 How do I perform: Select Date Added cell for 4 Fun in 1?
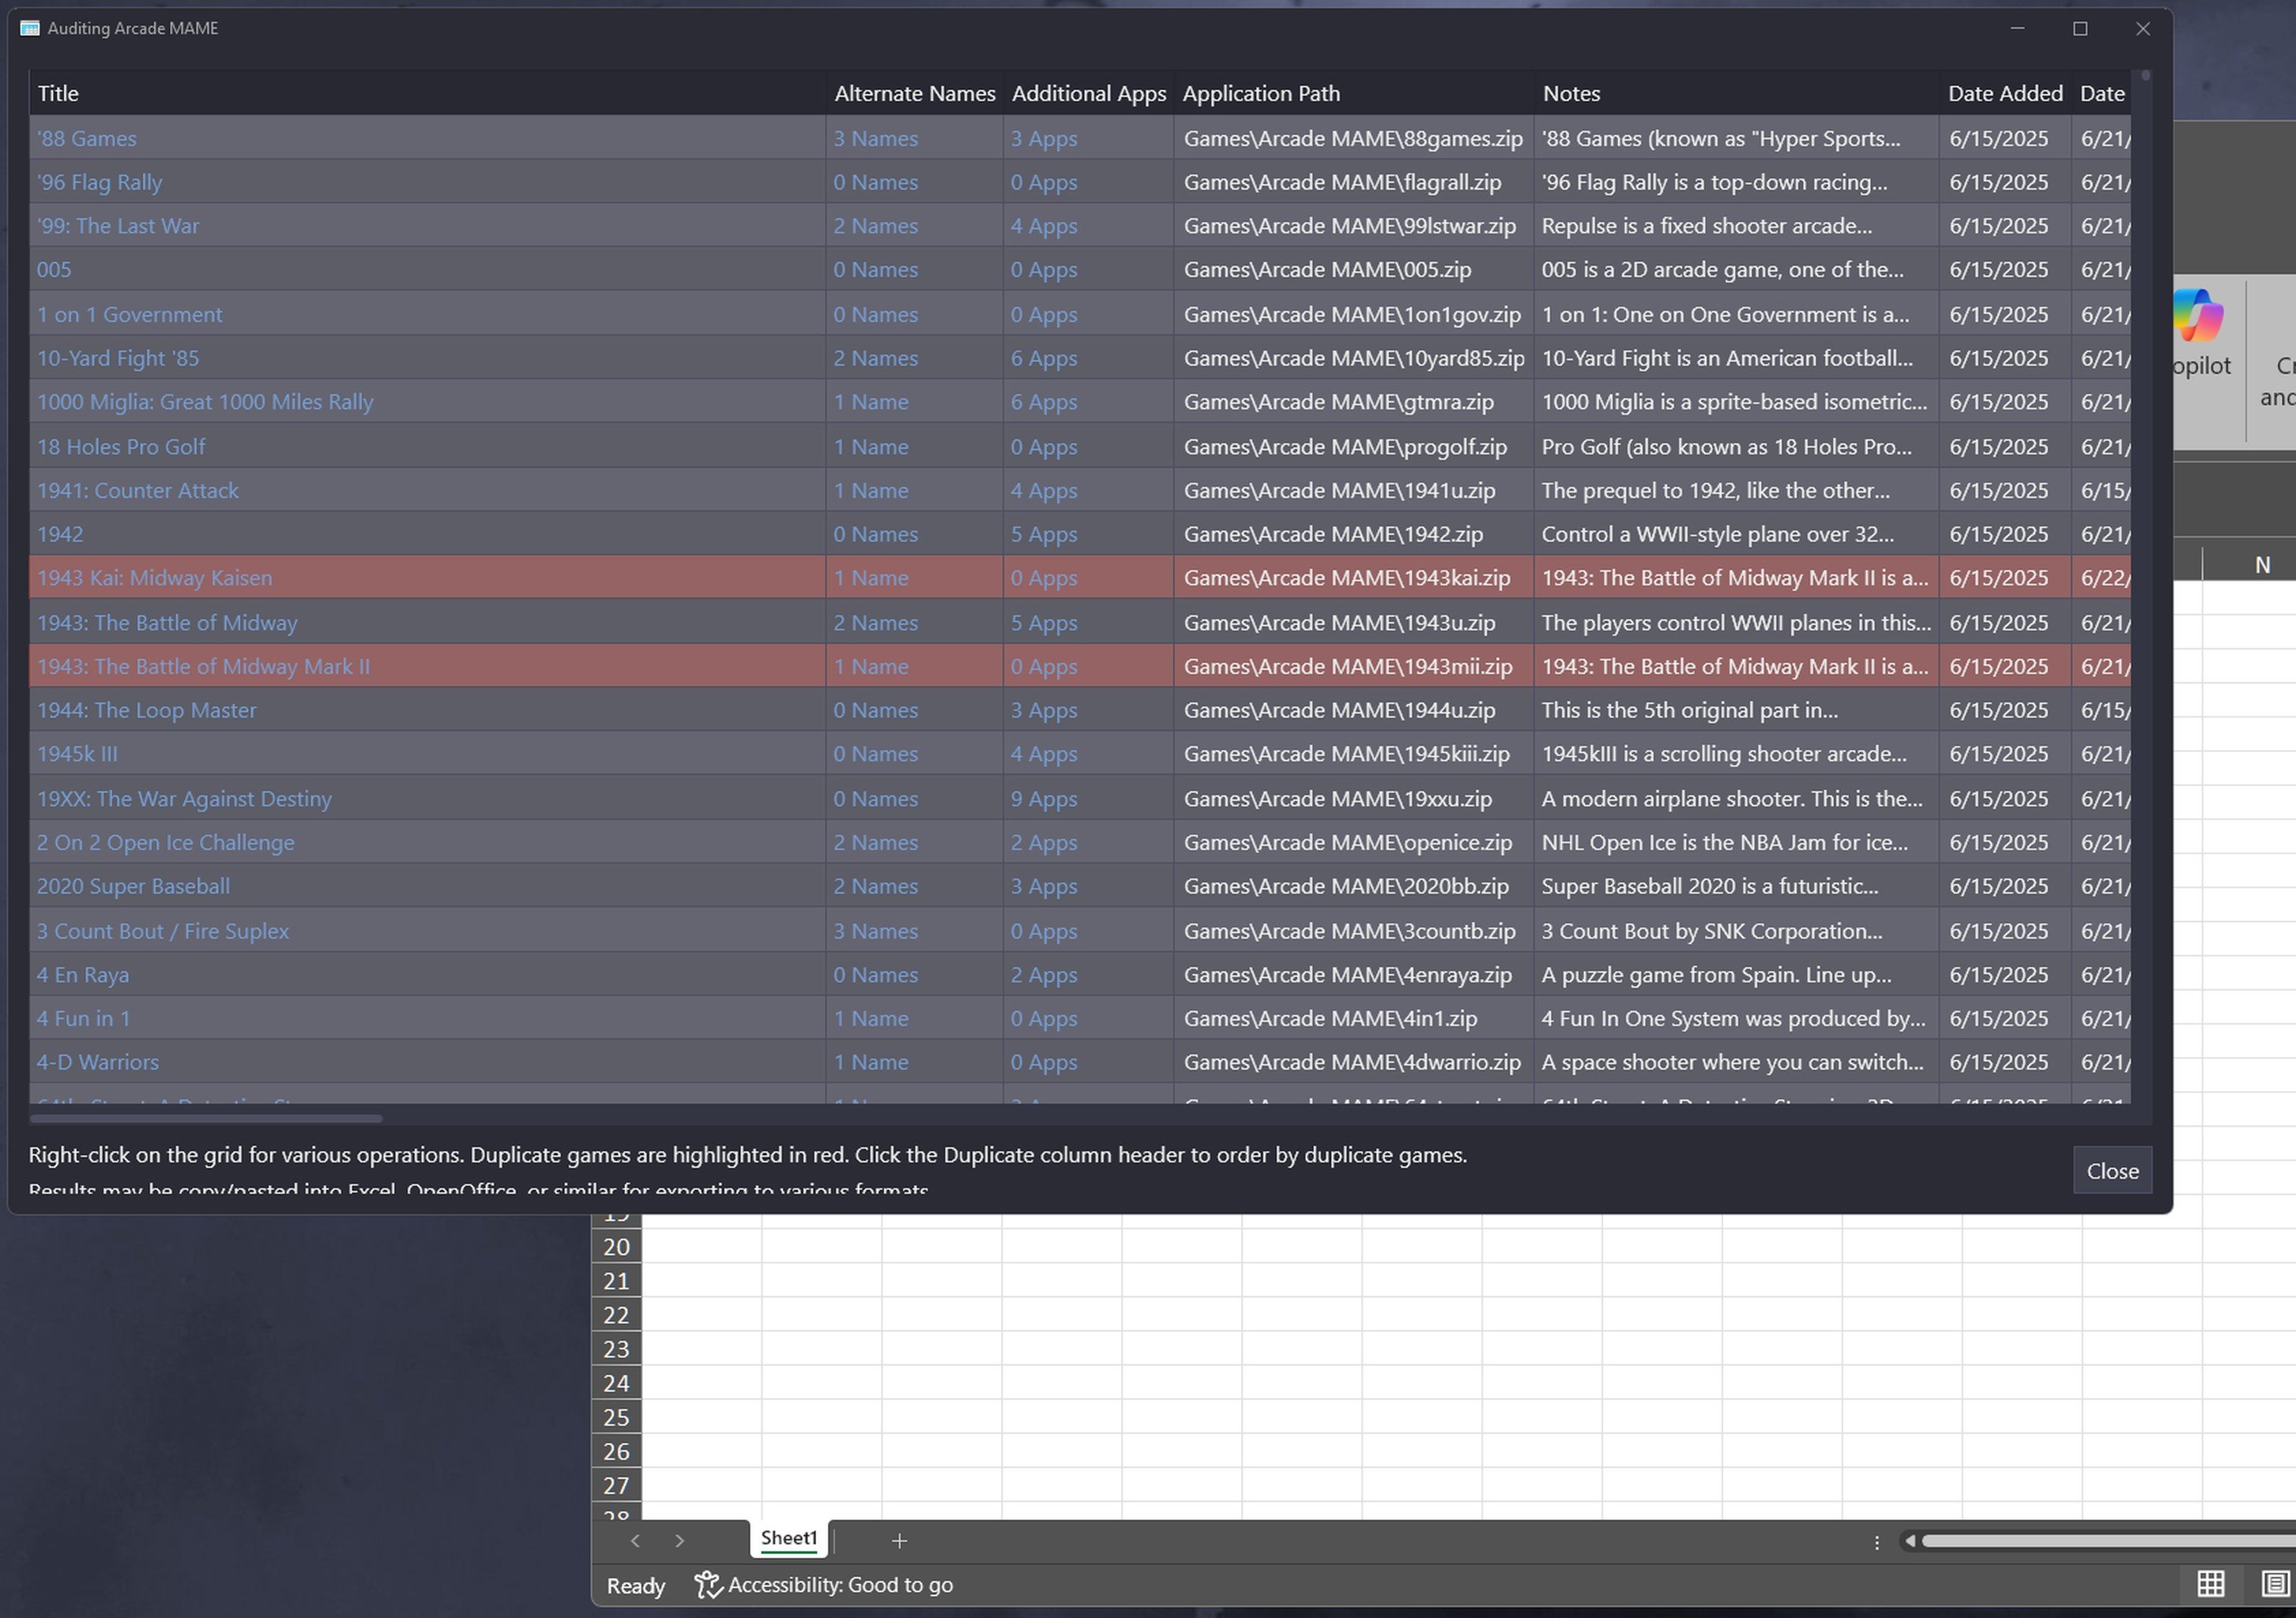(x=2005, y=1019)
